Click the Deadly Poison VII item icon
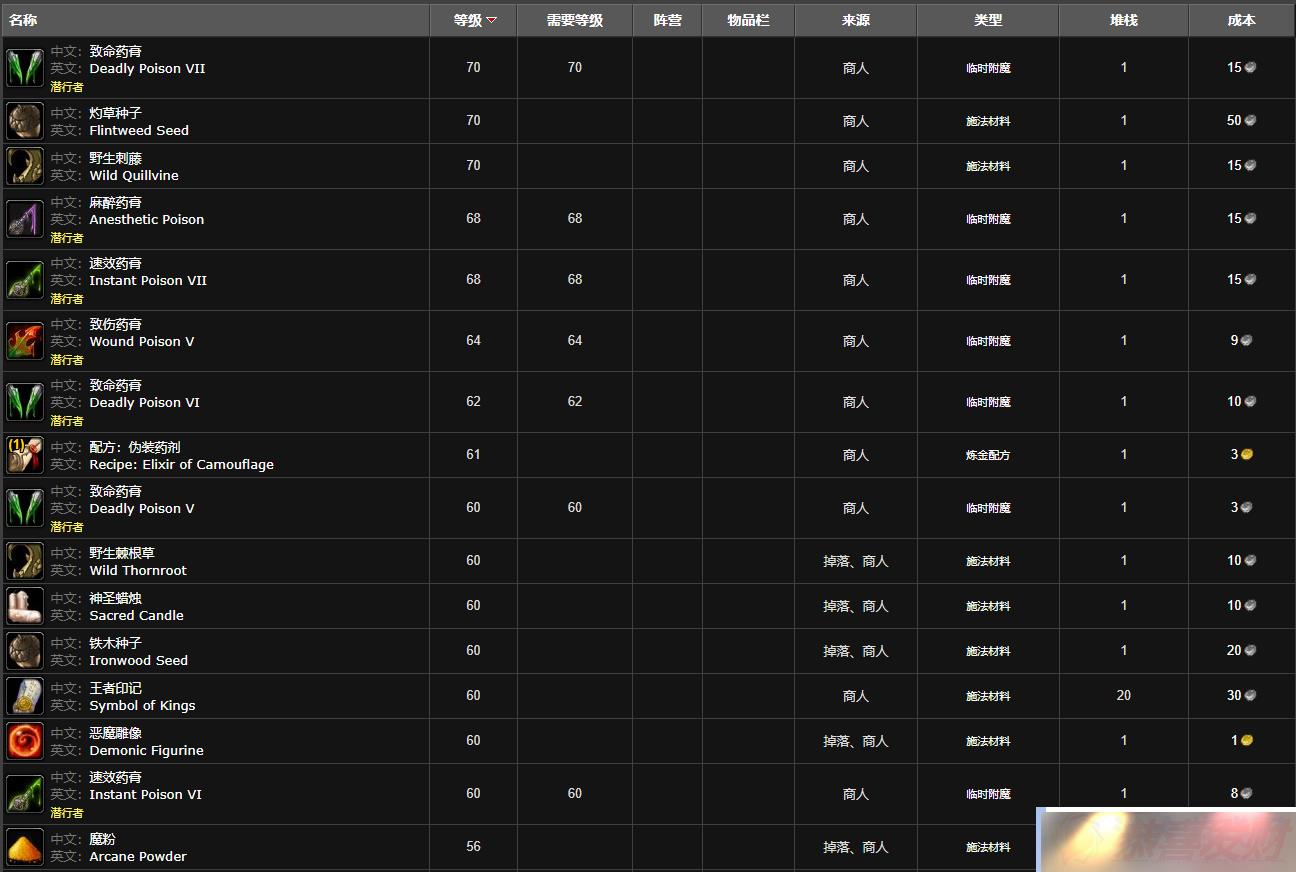1296x872 pixels. point(25,68)
